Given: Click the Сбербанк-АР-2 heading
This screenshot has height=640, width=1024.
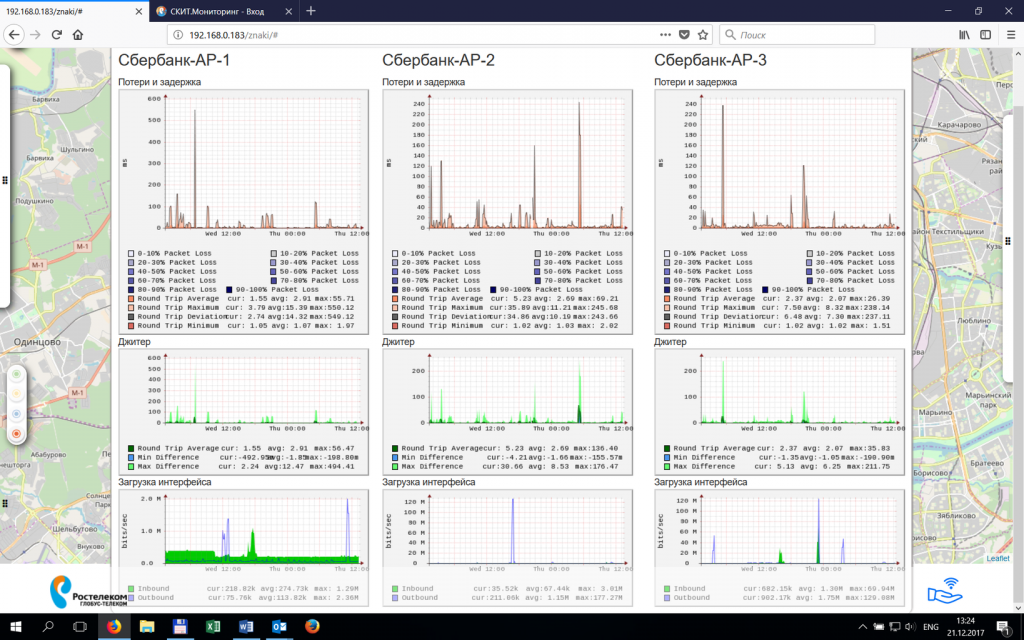Looking at the screenshot, I should coord(438,60).
